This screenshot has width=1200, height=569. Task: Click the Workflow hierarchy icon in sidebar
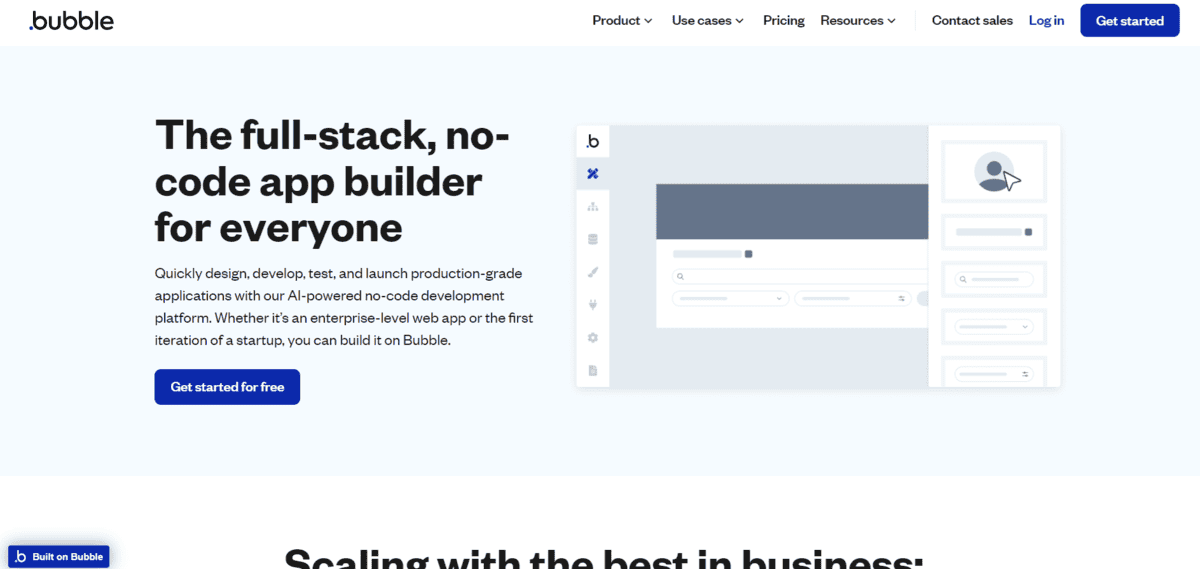593,207
